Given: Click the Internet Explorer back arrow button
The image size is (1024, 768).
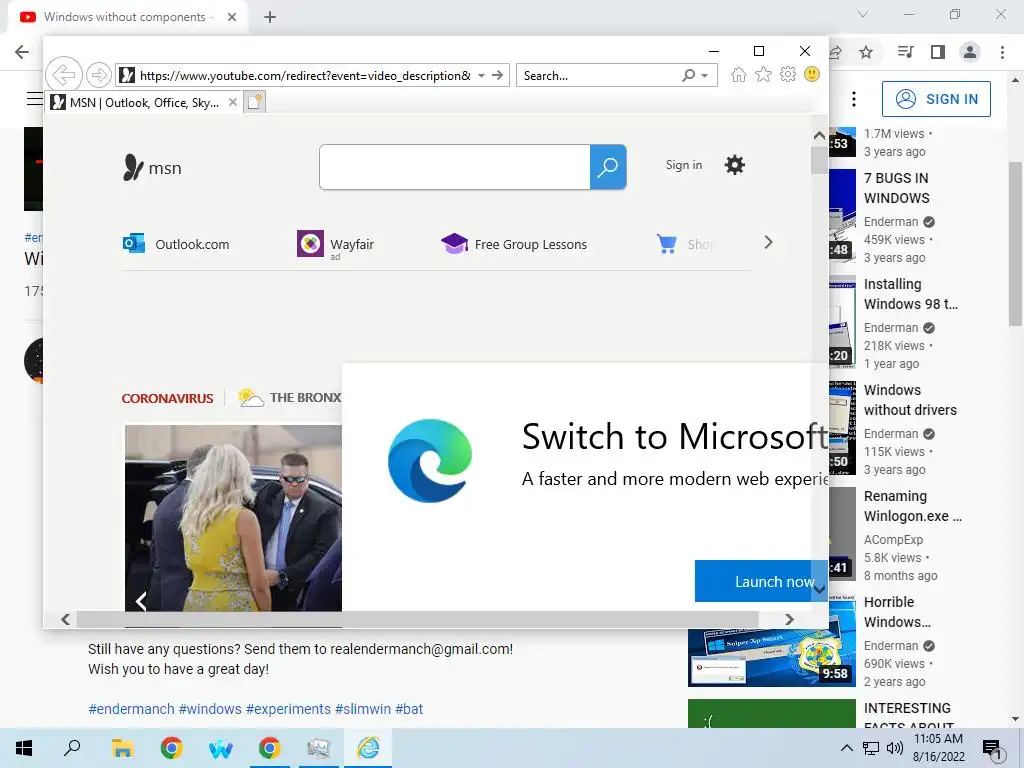Looking at the screenshot, I should click(x=64, y=74).
